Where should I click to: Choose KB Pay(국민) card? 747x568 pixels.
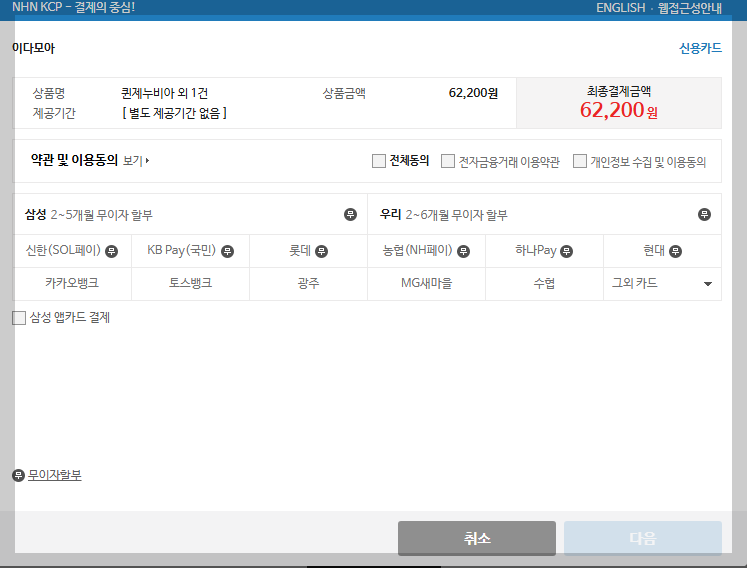click(190, 251)
